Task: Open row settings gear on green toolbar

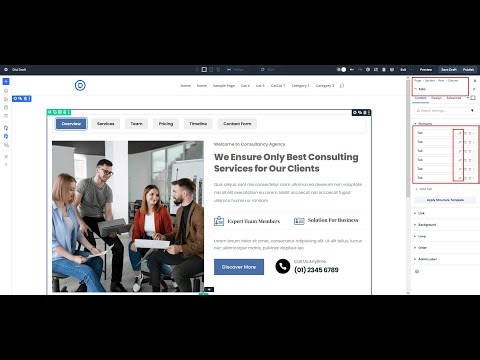Action: coord(50,112)
